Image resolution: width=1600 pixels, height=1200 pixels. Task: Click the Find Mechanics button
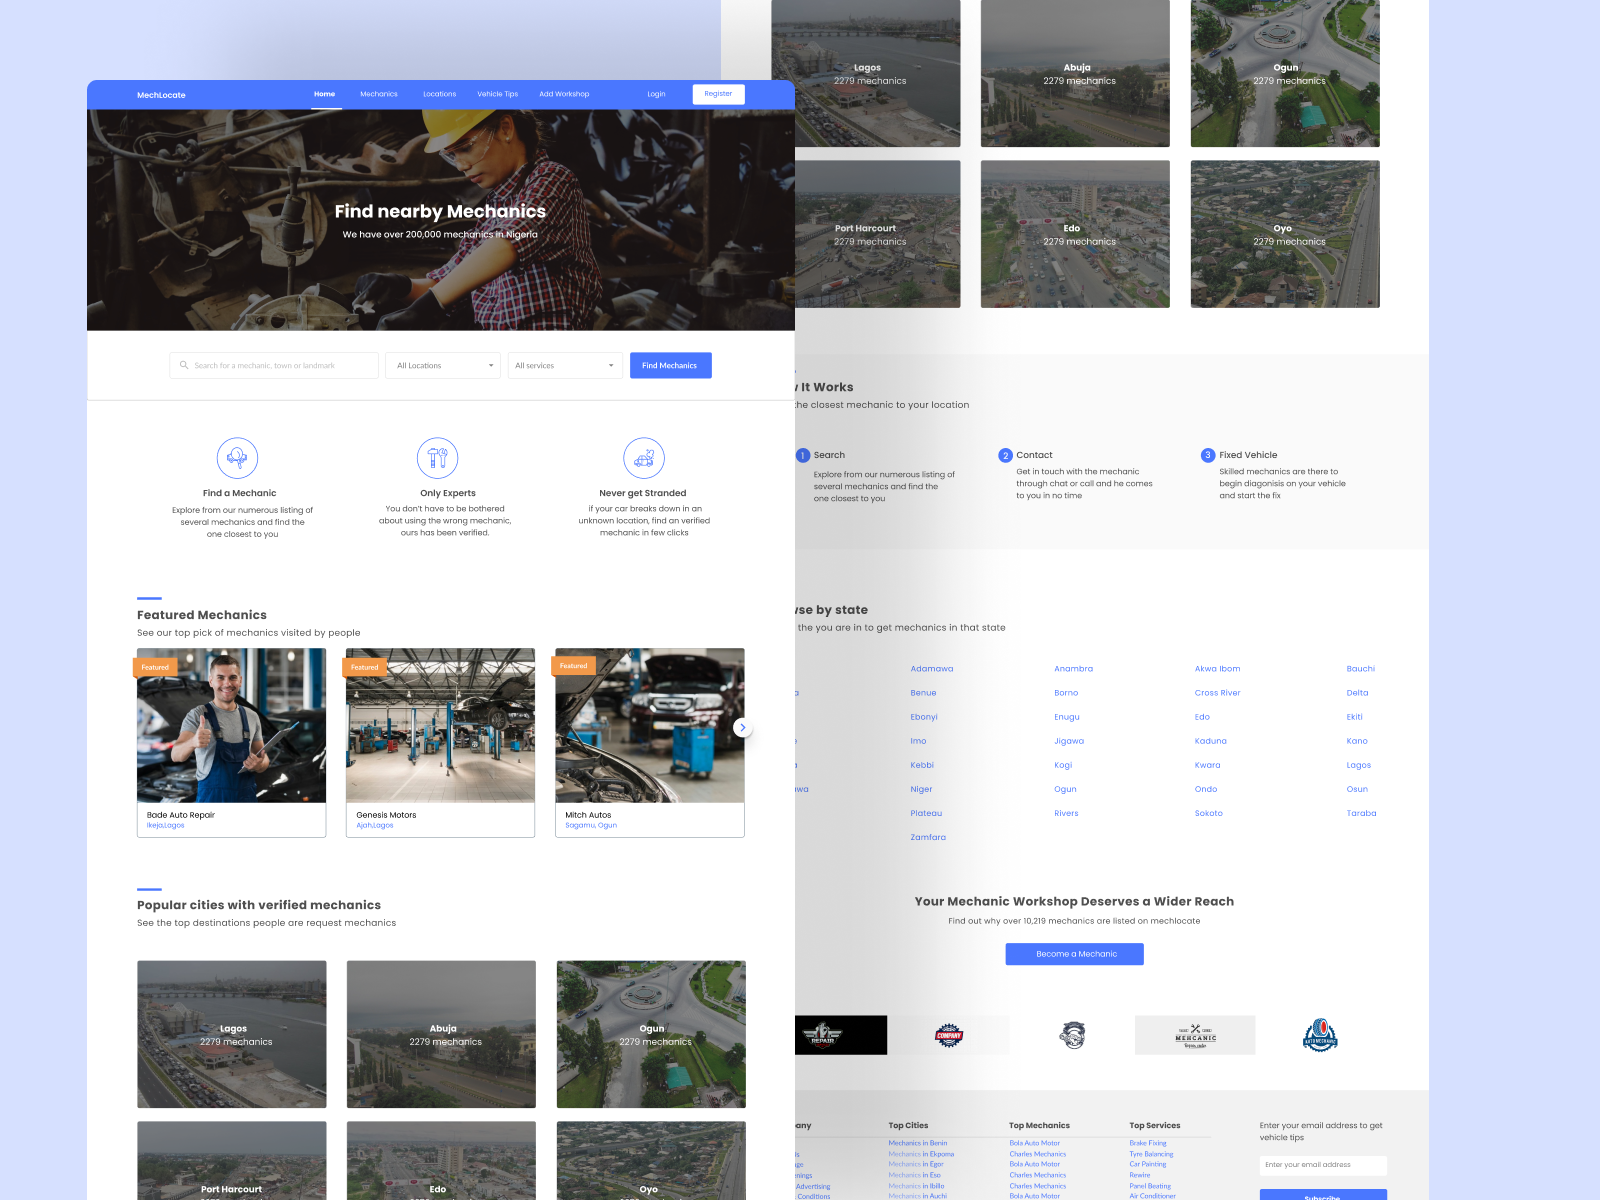pyautogui.click(x=670, y=365)
